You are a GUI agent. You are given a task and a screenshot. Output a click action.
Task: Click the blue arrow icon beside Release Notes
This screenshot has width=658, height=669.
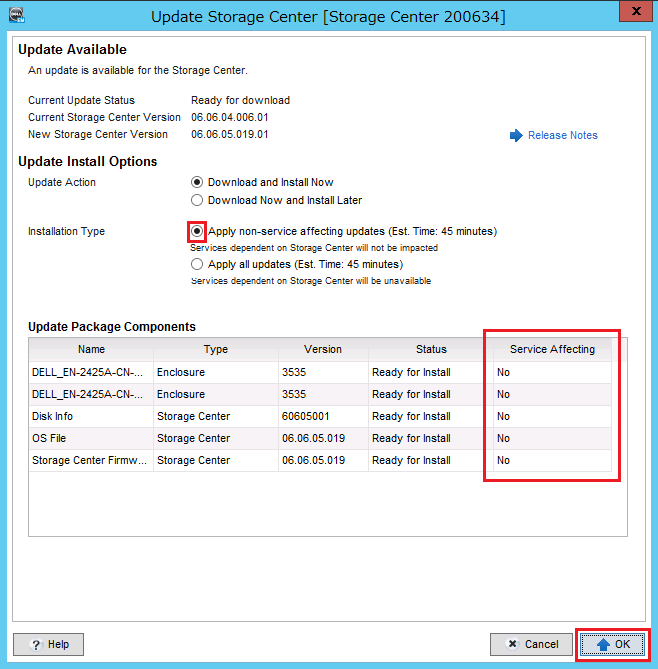pos(516,135)
